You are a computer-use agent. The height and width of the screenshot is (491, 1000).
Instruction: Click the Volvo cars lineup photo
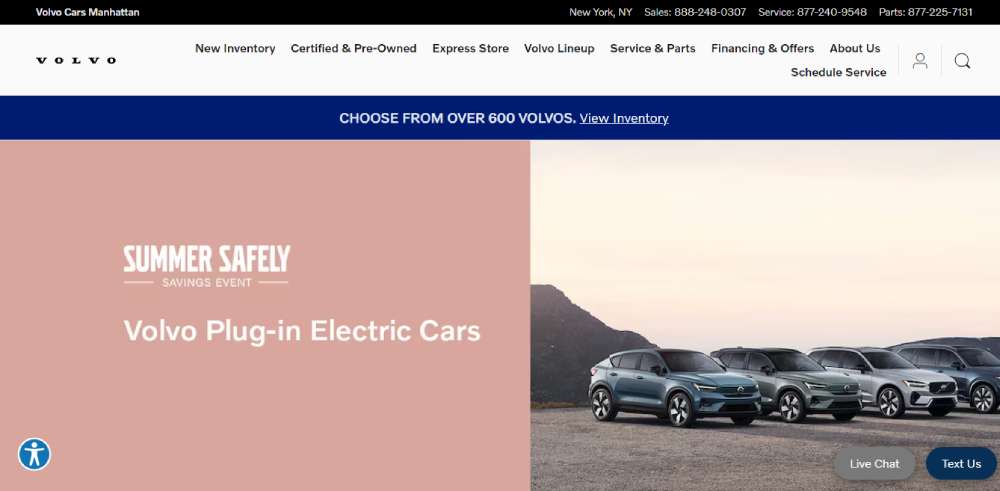(x=765, y=316)
